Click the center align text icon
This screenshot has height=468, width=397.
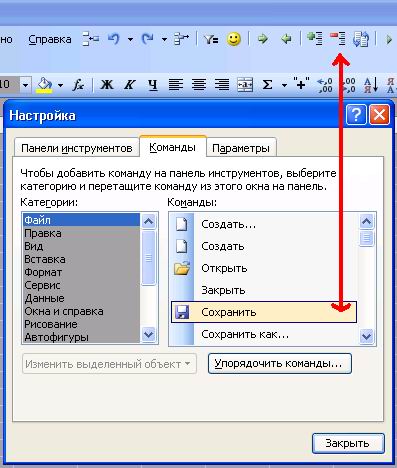click(x=199, y=85)
